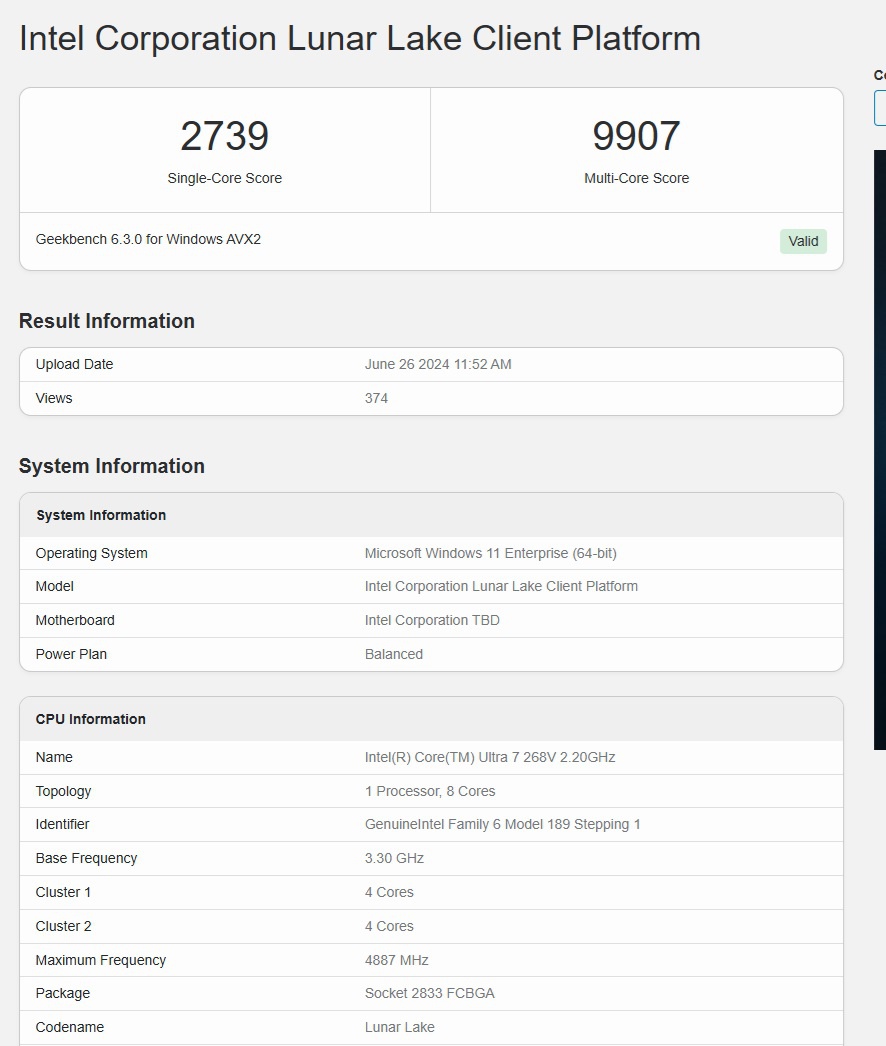Click the Valid result badge
Screen dimensions: 886x1046
point(803,241)
